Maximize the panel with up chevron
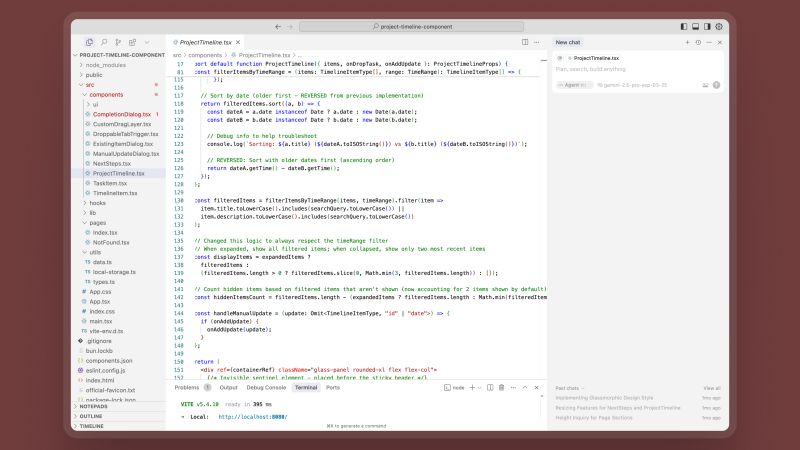This screenshot has height=450, width=800. tap(524, 388)
